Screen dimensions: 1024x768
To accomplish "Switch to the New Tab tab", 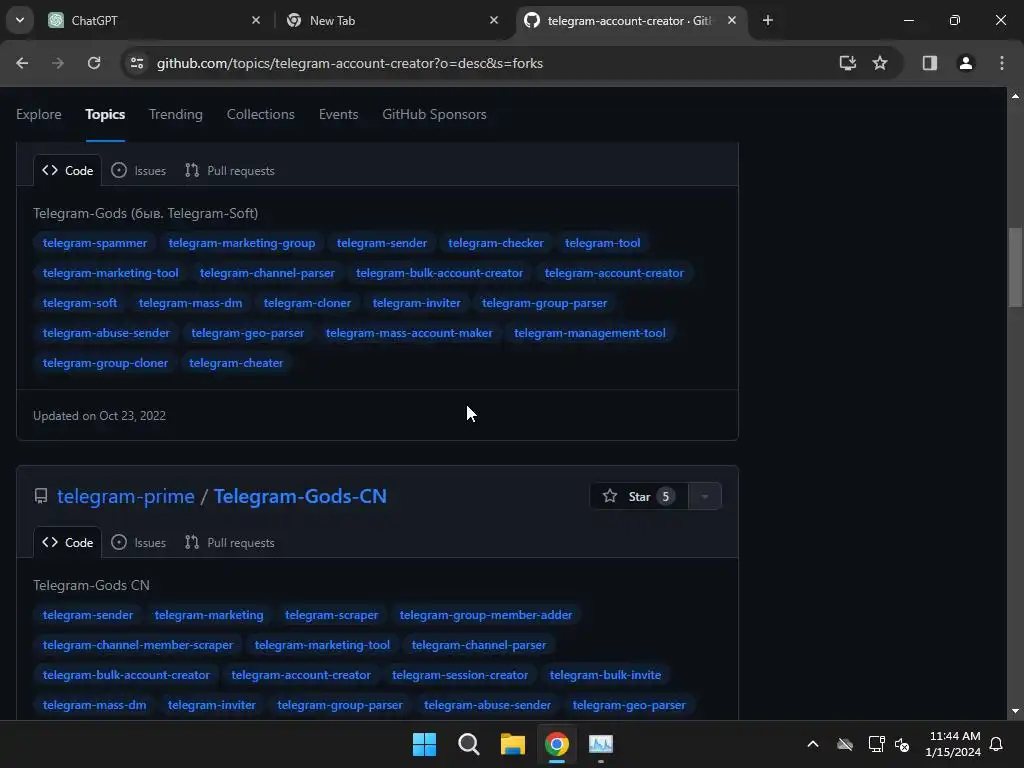I will [x=392, y=20].
